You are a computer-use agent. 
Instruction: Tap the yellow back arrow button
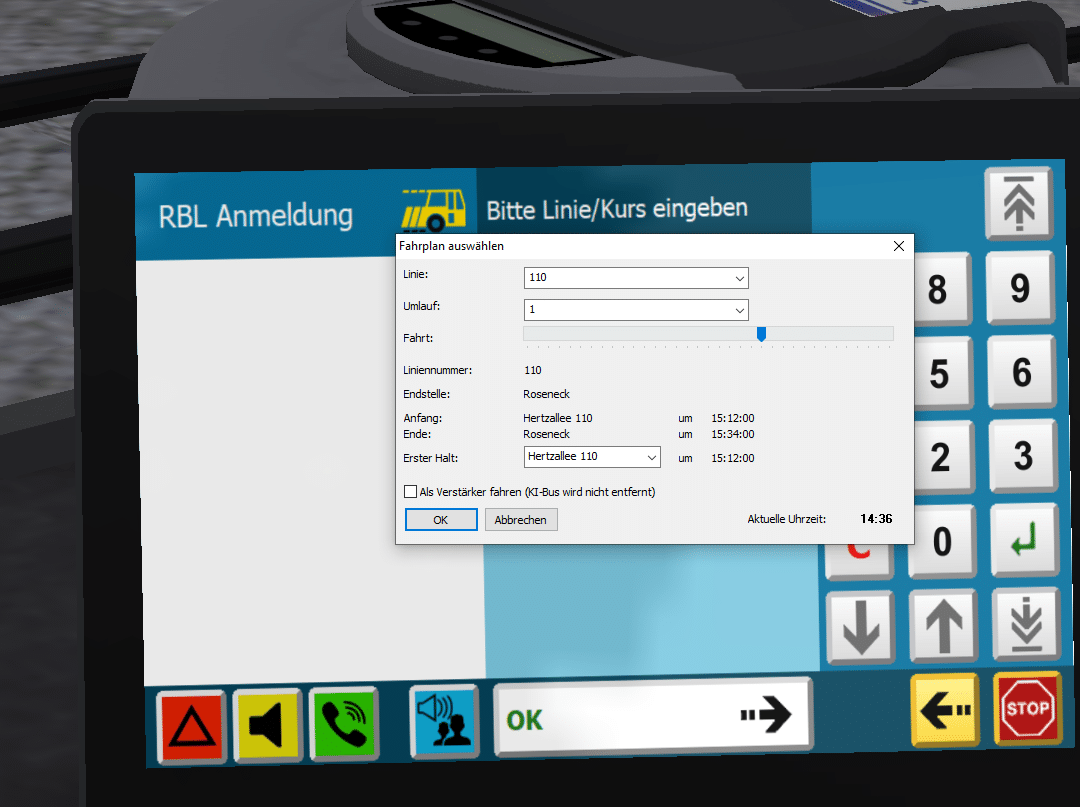tap(943, 709)
